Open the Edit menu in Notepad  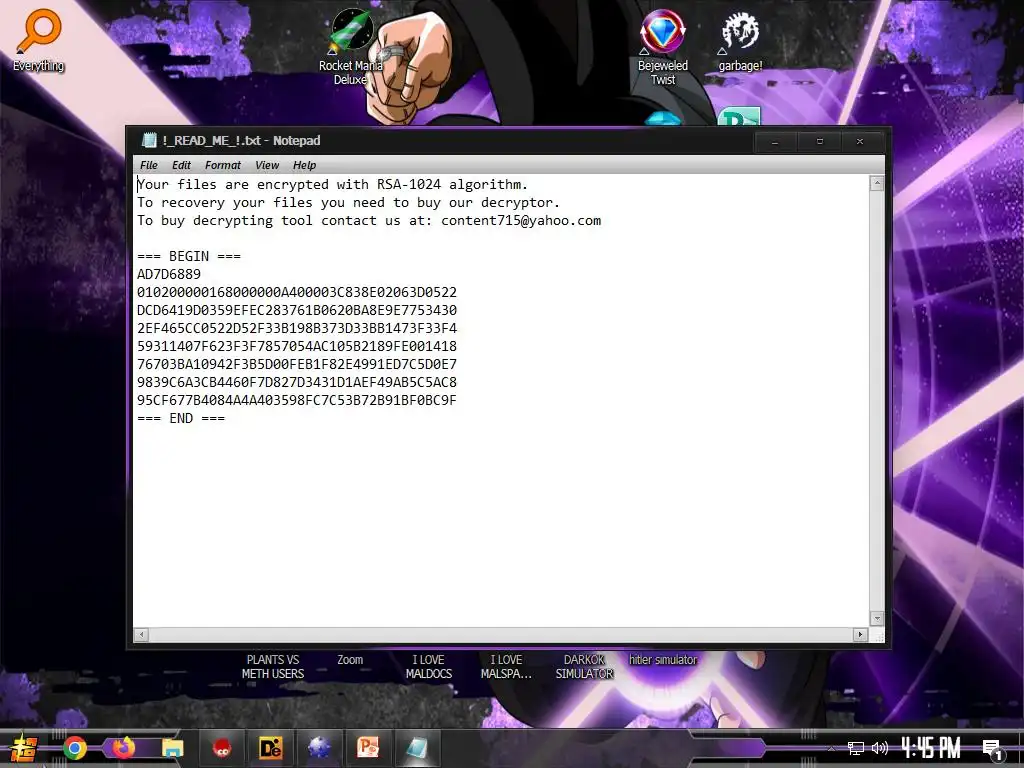pos(181,165)
